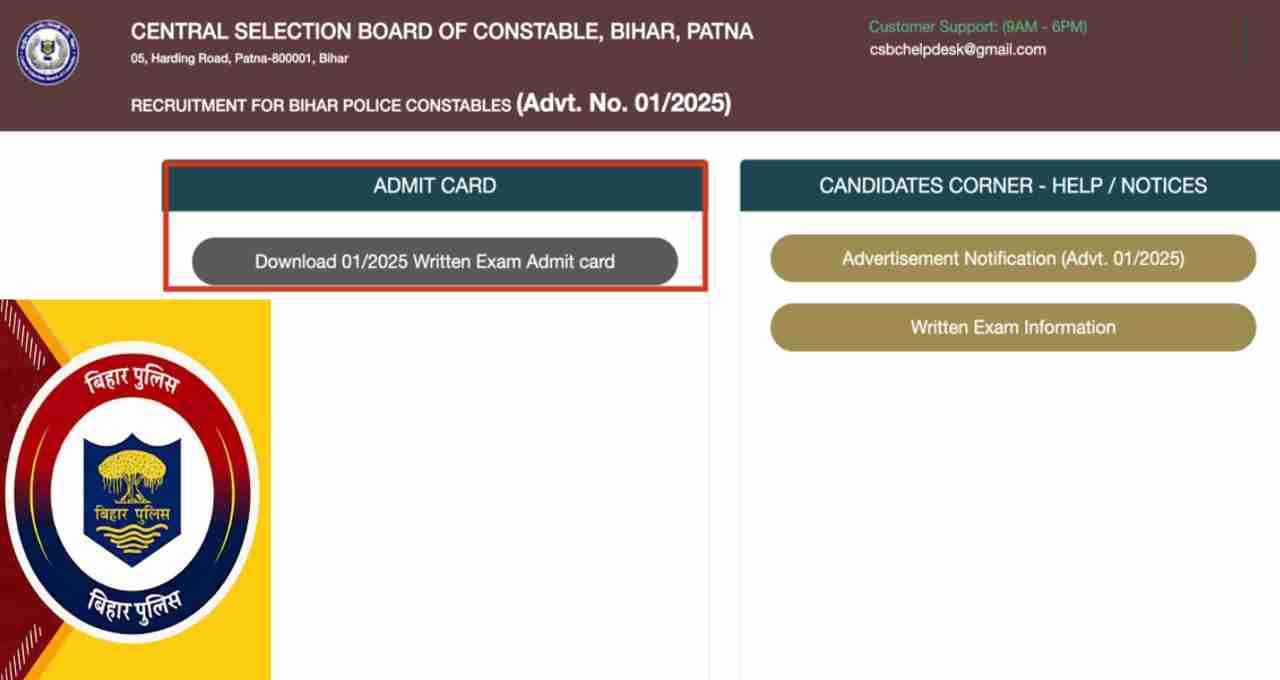
Task: Click the empty area below admit card button
Action: 490,480
